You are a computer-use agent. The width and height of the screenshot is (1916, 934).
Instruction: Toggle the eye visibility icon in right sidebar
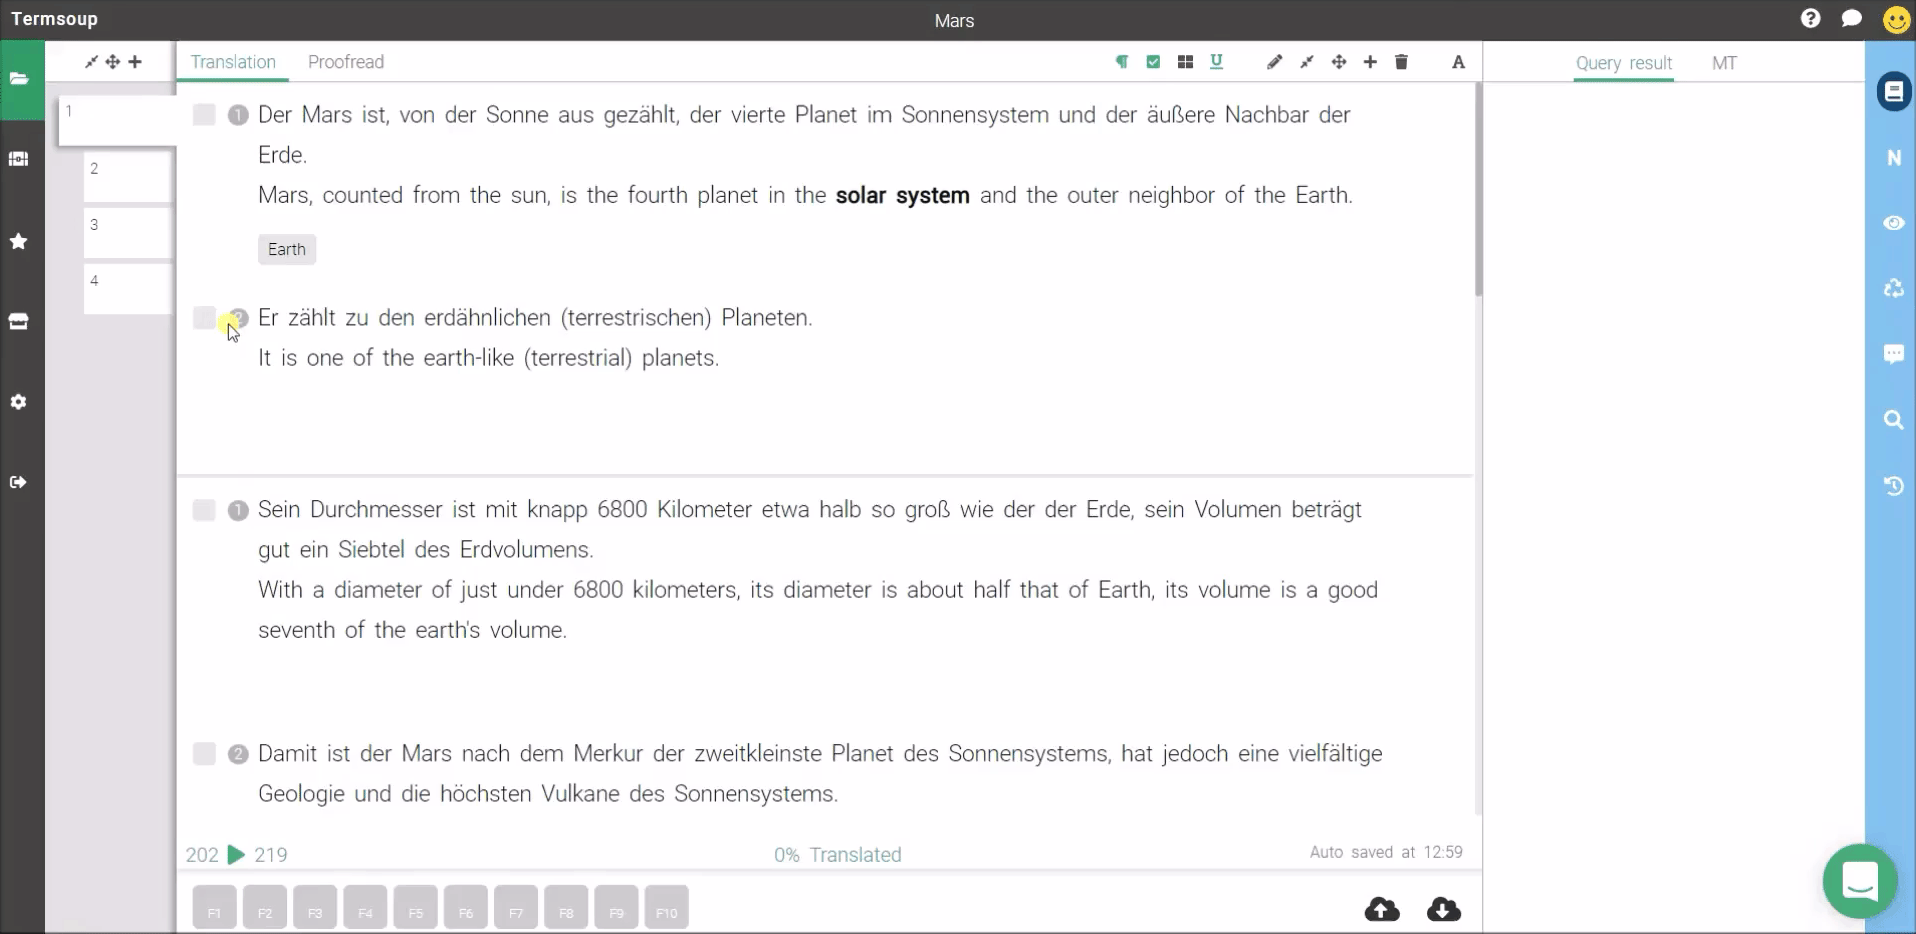(x=1893, y=223)
